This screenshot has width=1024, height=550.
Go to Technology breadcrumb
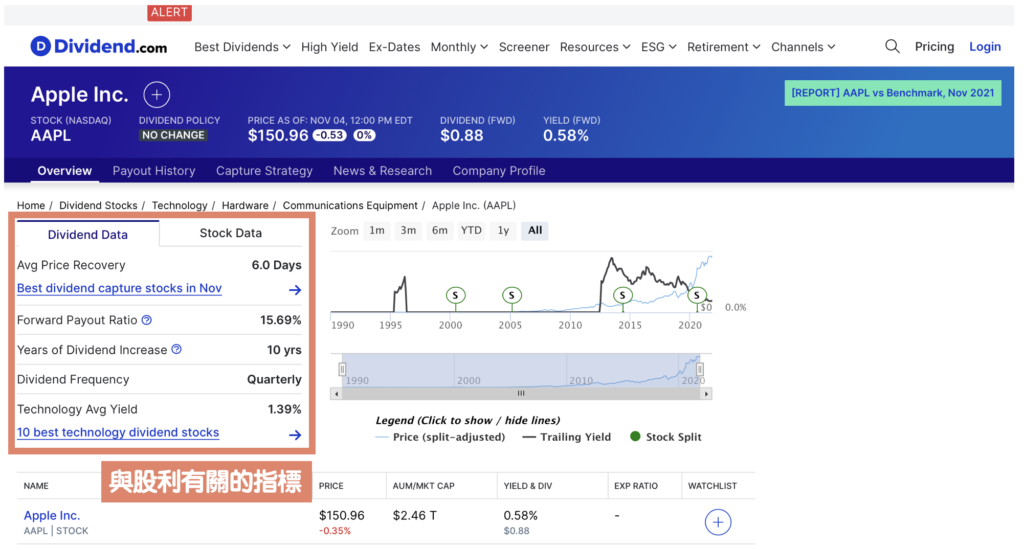click(180, 205)
